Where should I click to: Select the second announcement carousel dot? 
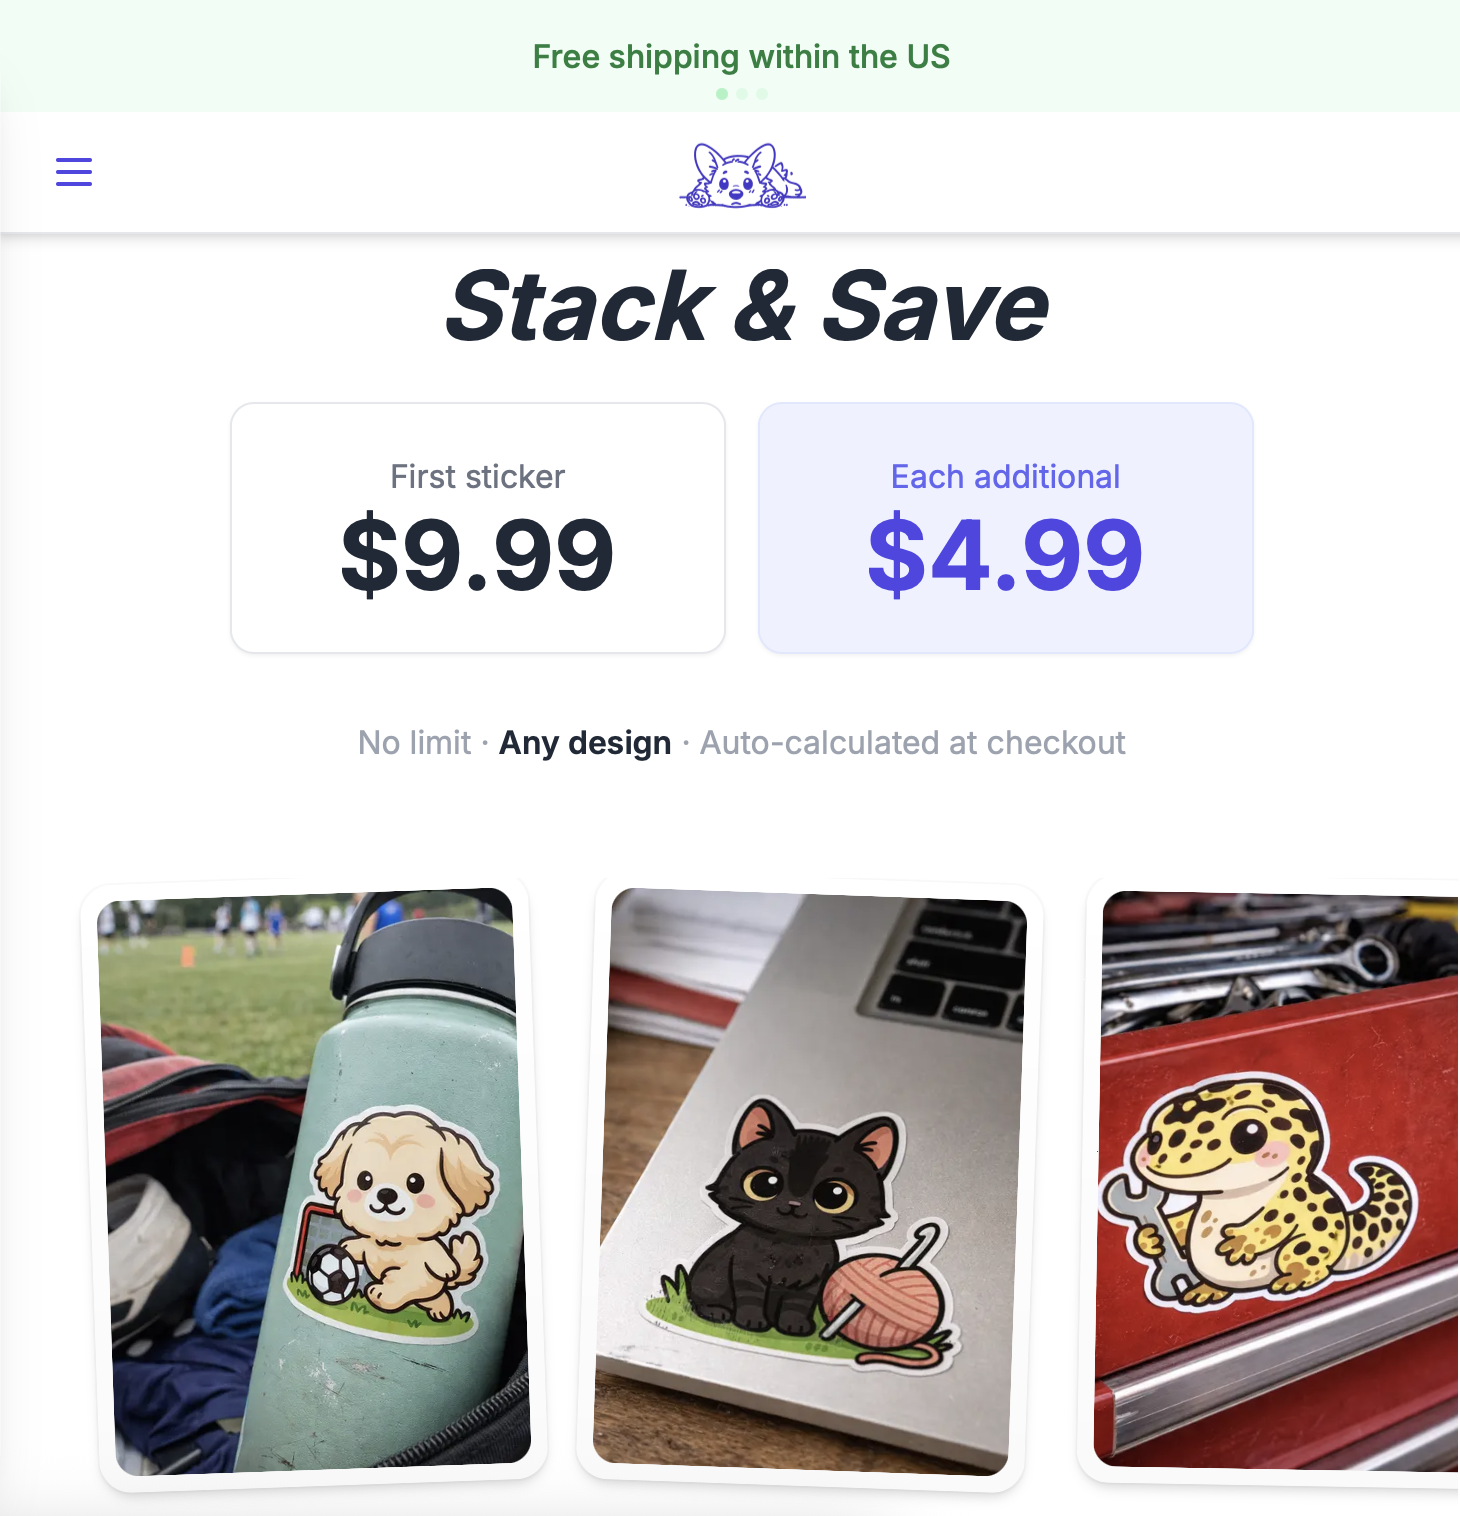click(742, 94)
